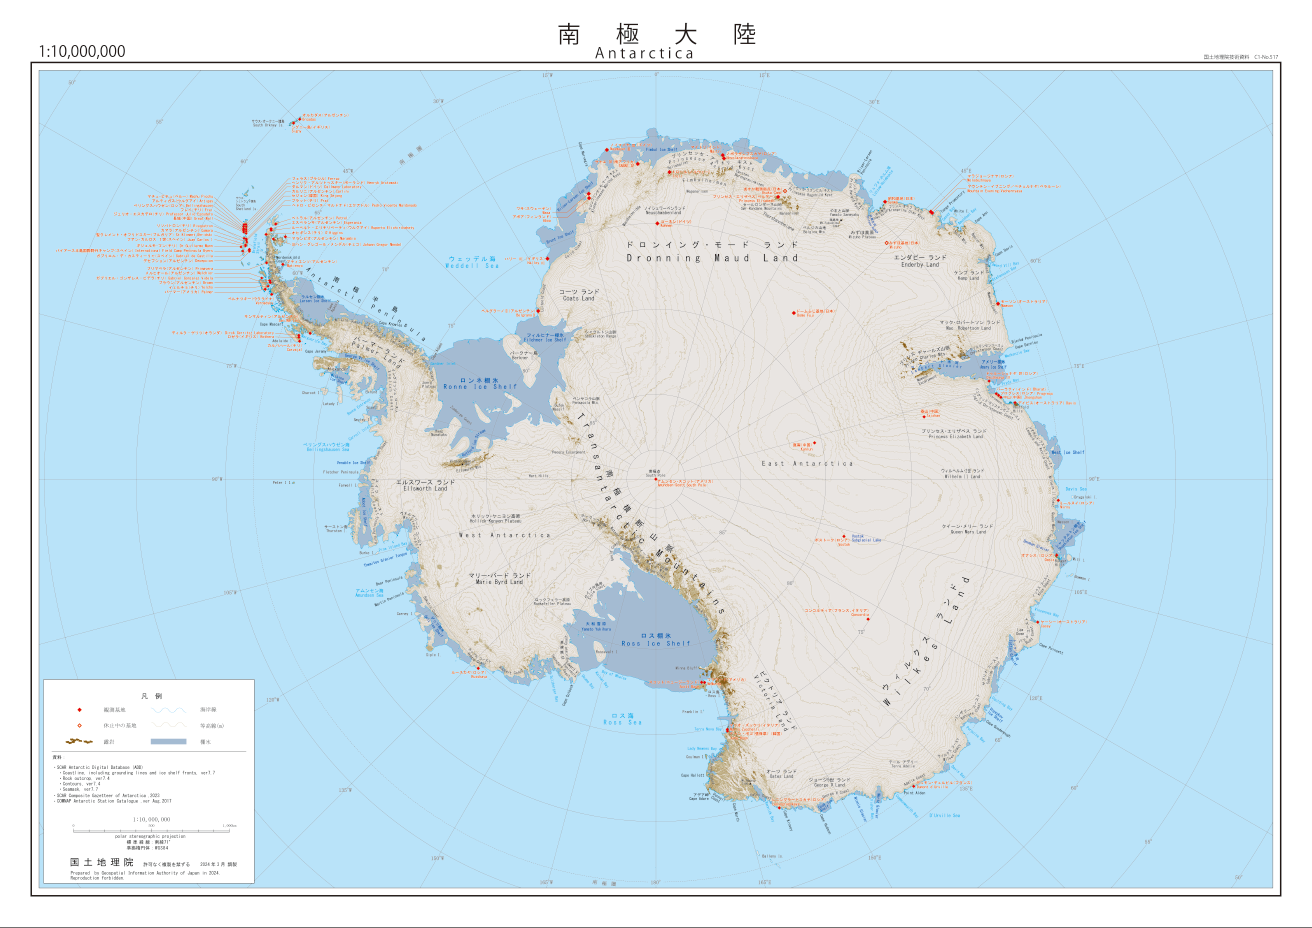Click the 1,000km scale bar
This screenshot has height=928, width=1312.
pos(152,829)
